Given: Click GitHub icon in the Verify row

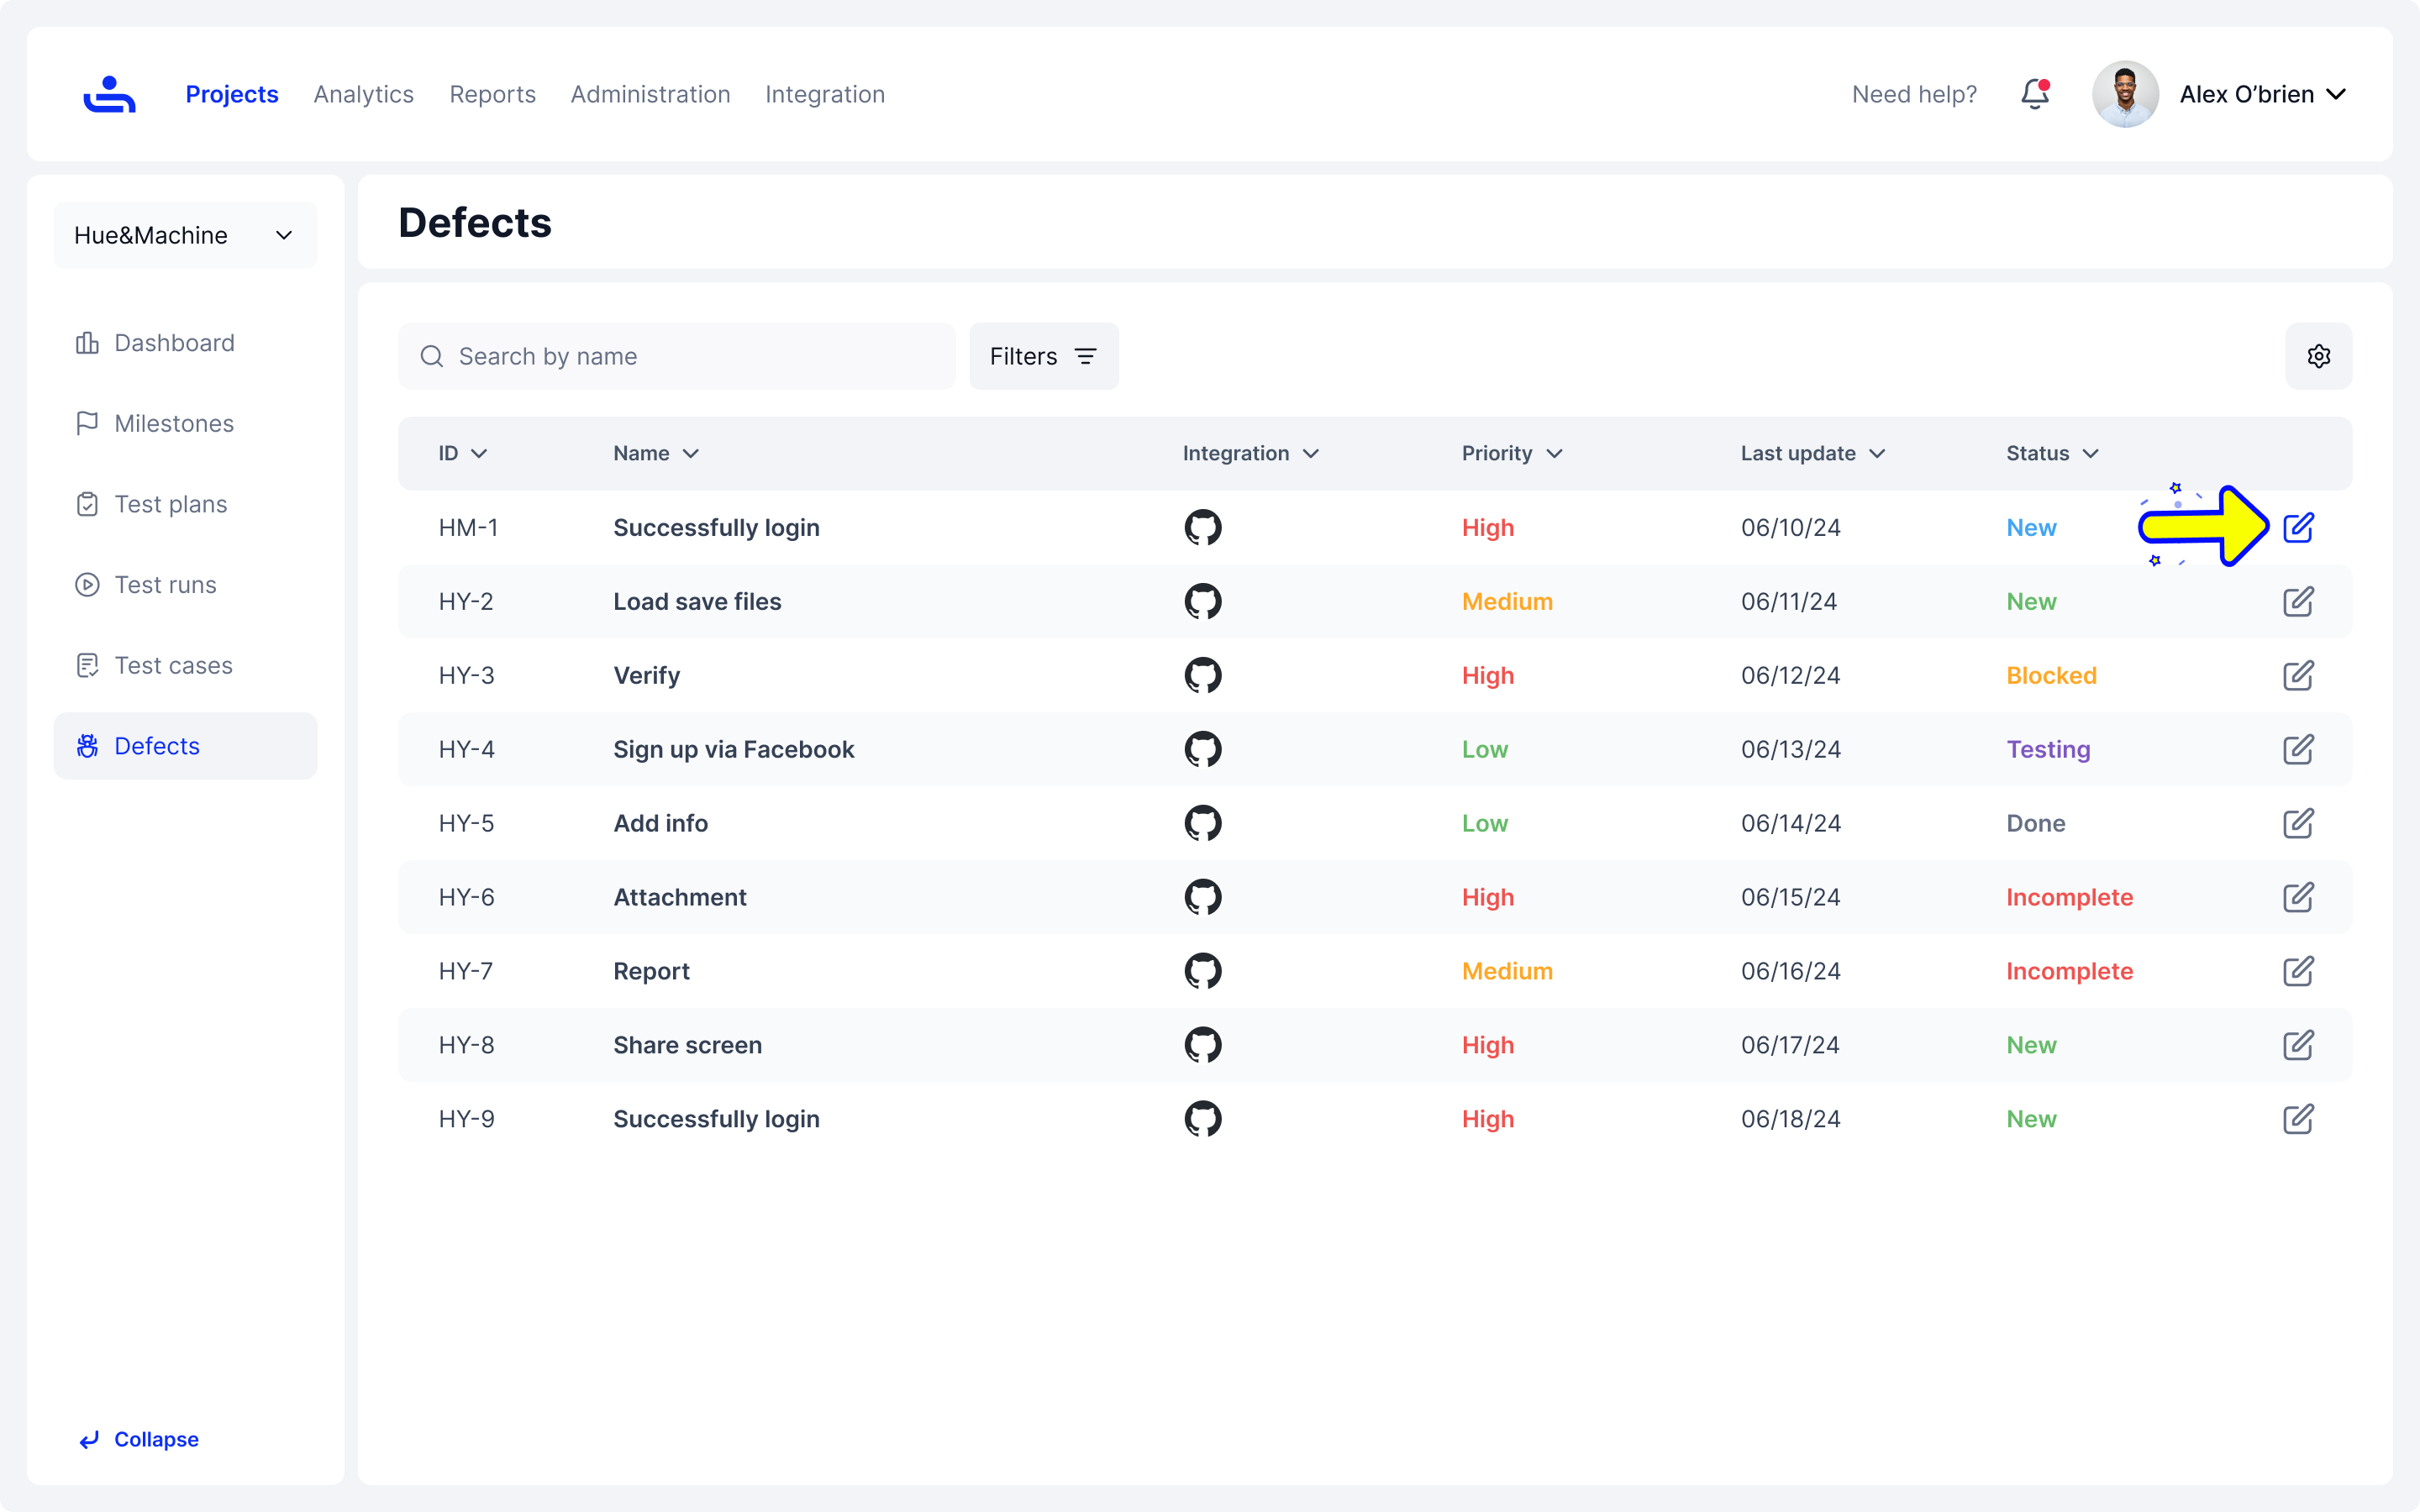Looking at the screenshot, I should coord(1202,675).
